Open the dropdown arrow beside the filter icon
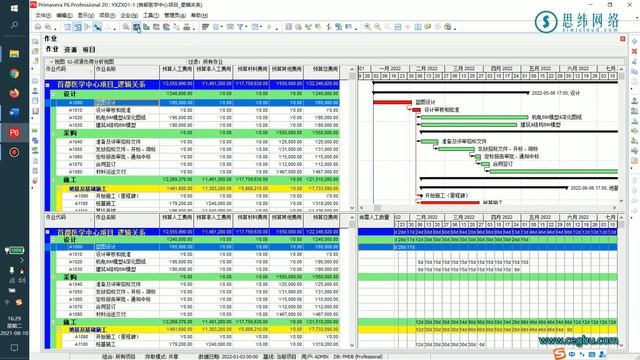 tap(246, 27)
